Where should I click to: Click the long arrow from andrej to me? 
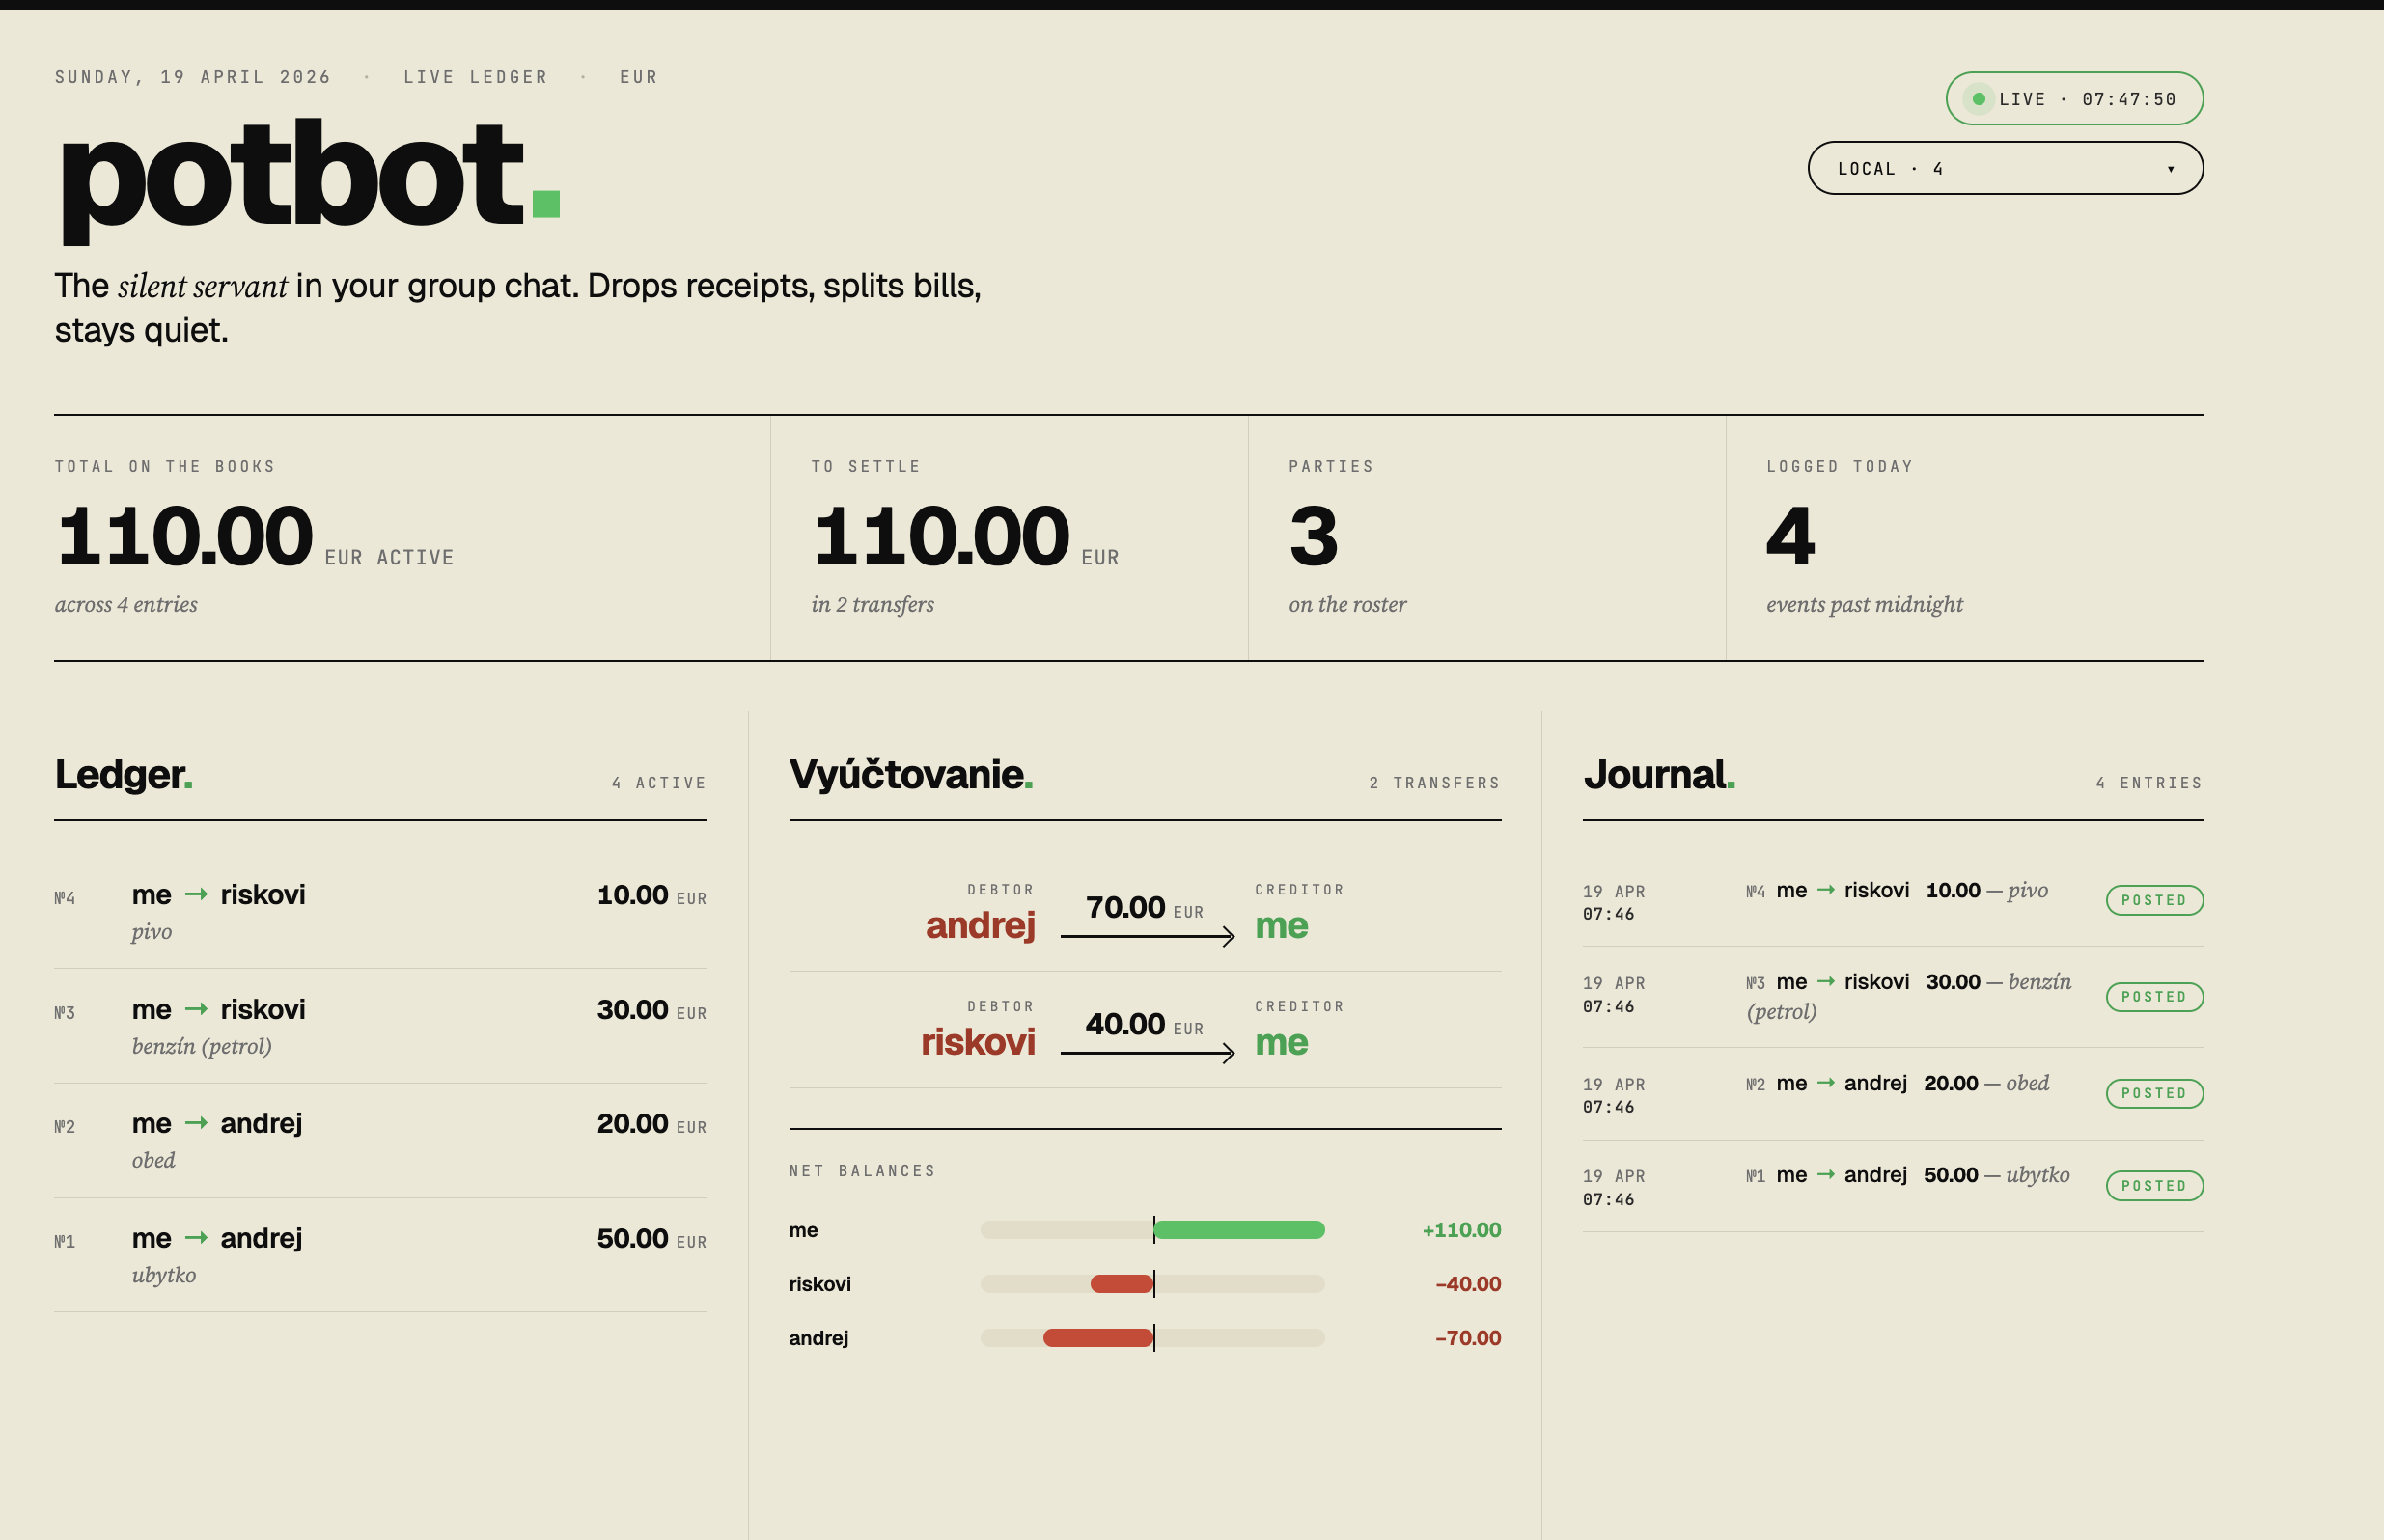pyautogui.click(x=1147, y=936)
